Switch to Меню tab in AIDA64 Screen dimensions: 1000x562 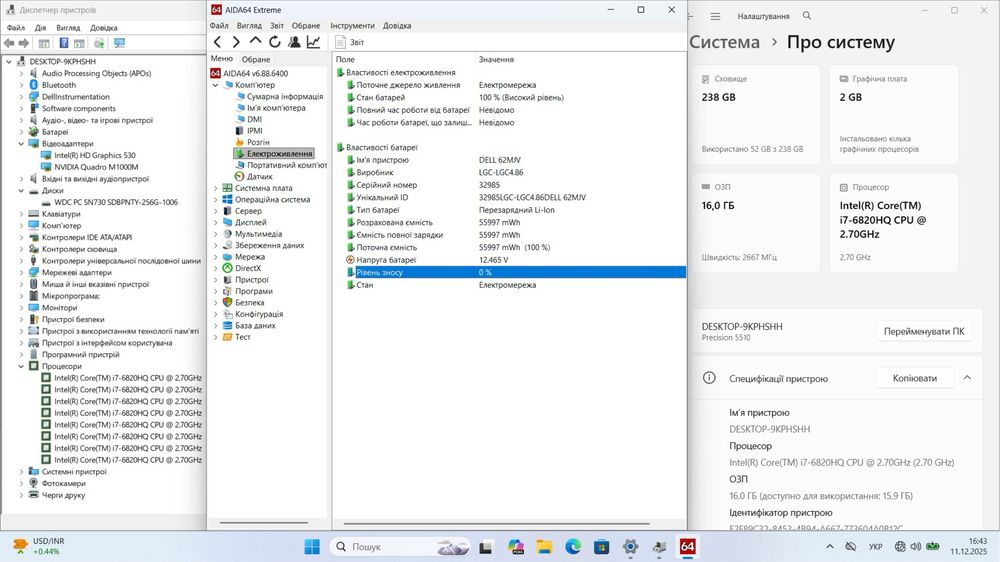[222, 58]
